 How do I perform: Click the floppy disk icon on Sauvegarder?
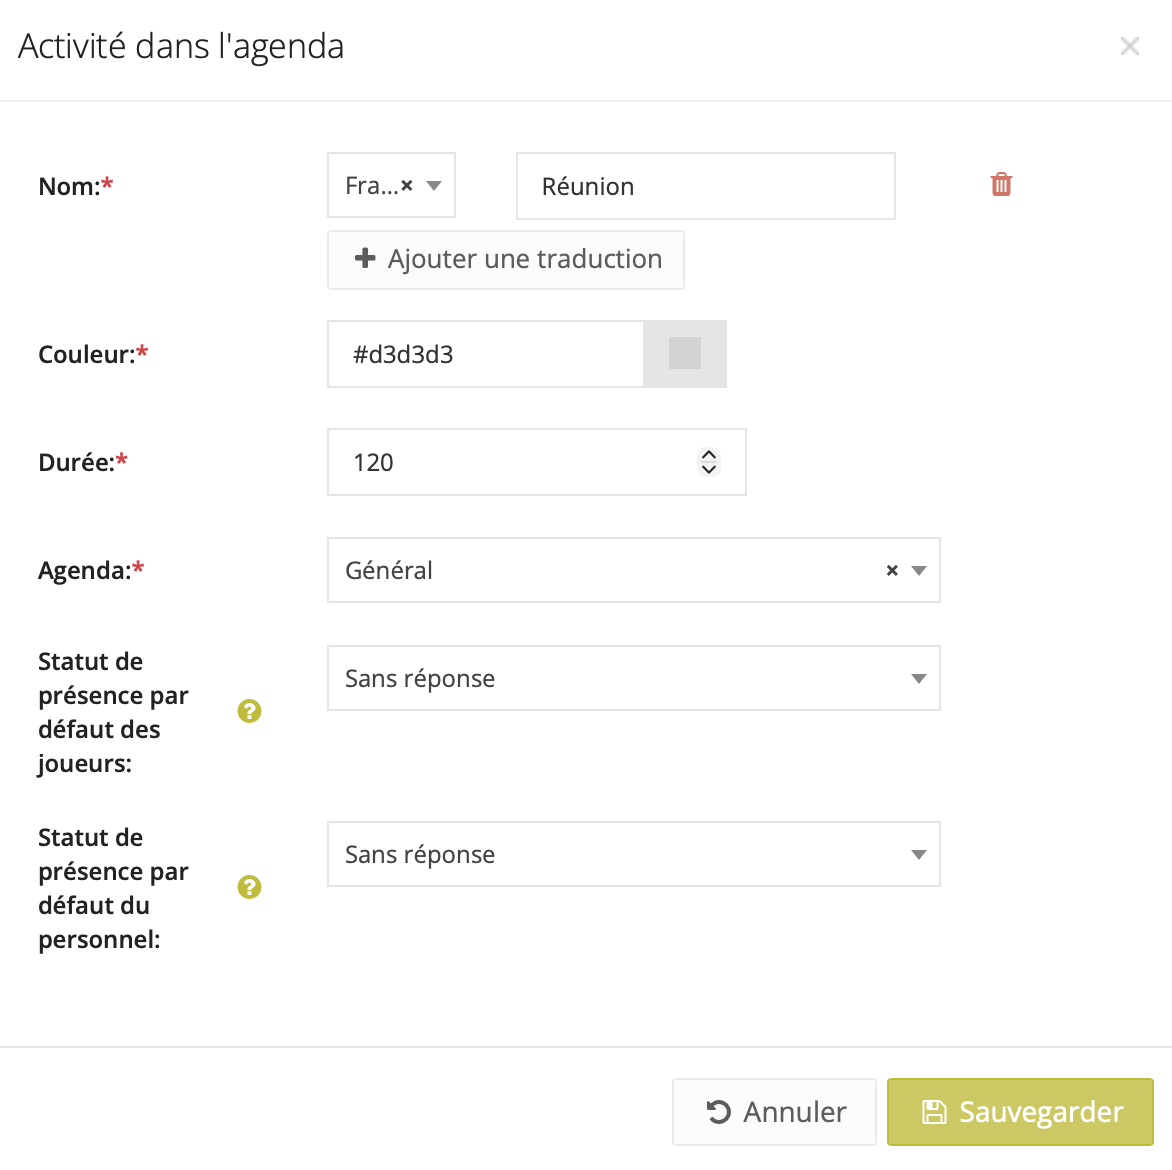tap(933, 1112)
